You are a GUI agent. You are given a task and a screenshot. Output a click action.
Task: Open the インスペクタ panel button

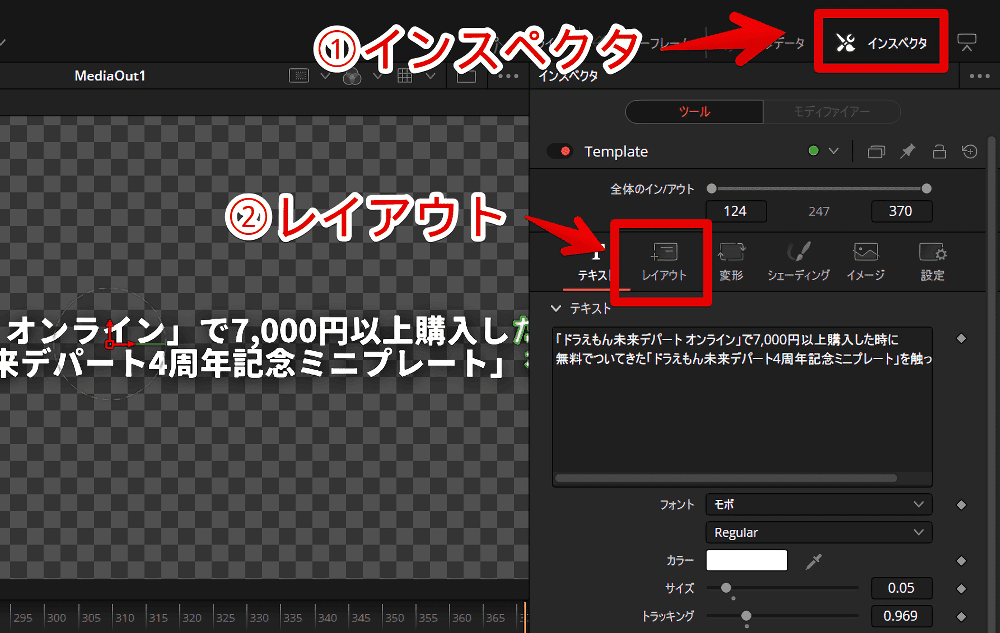pyautogui.click(x=882, y=43)
